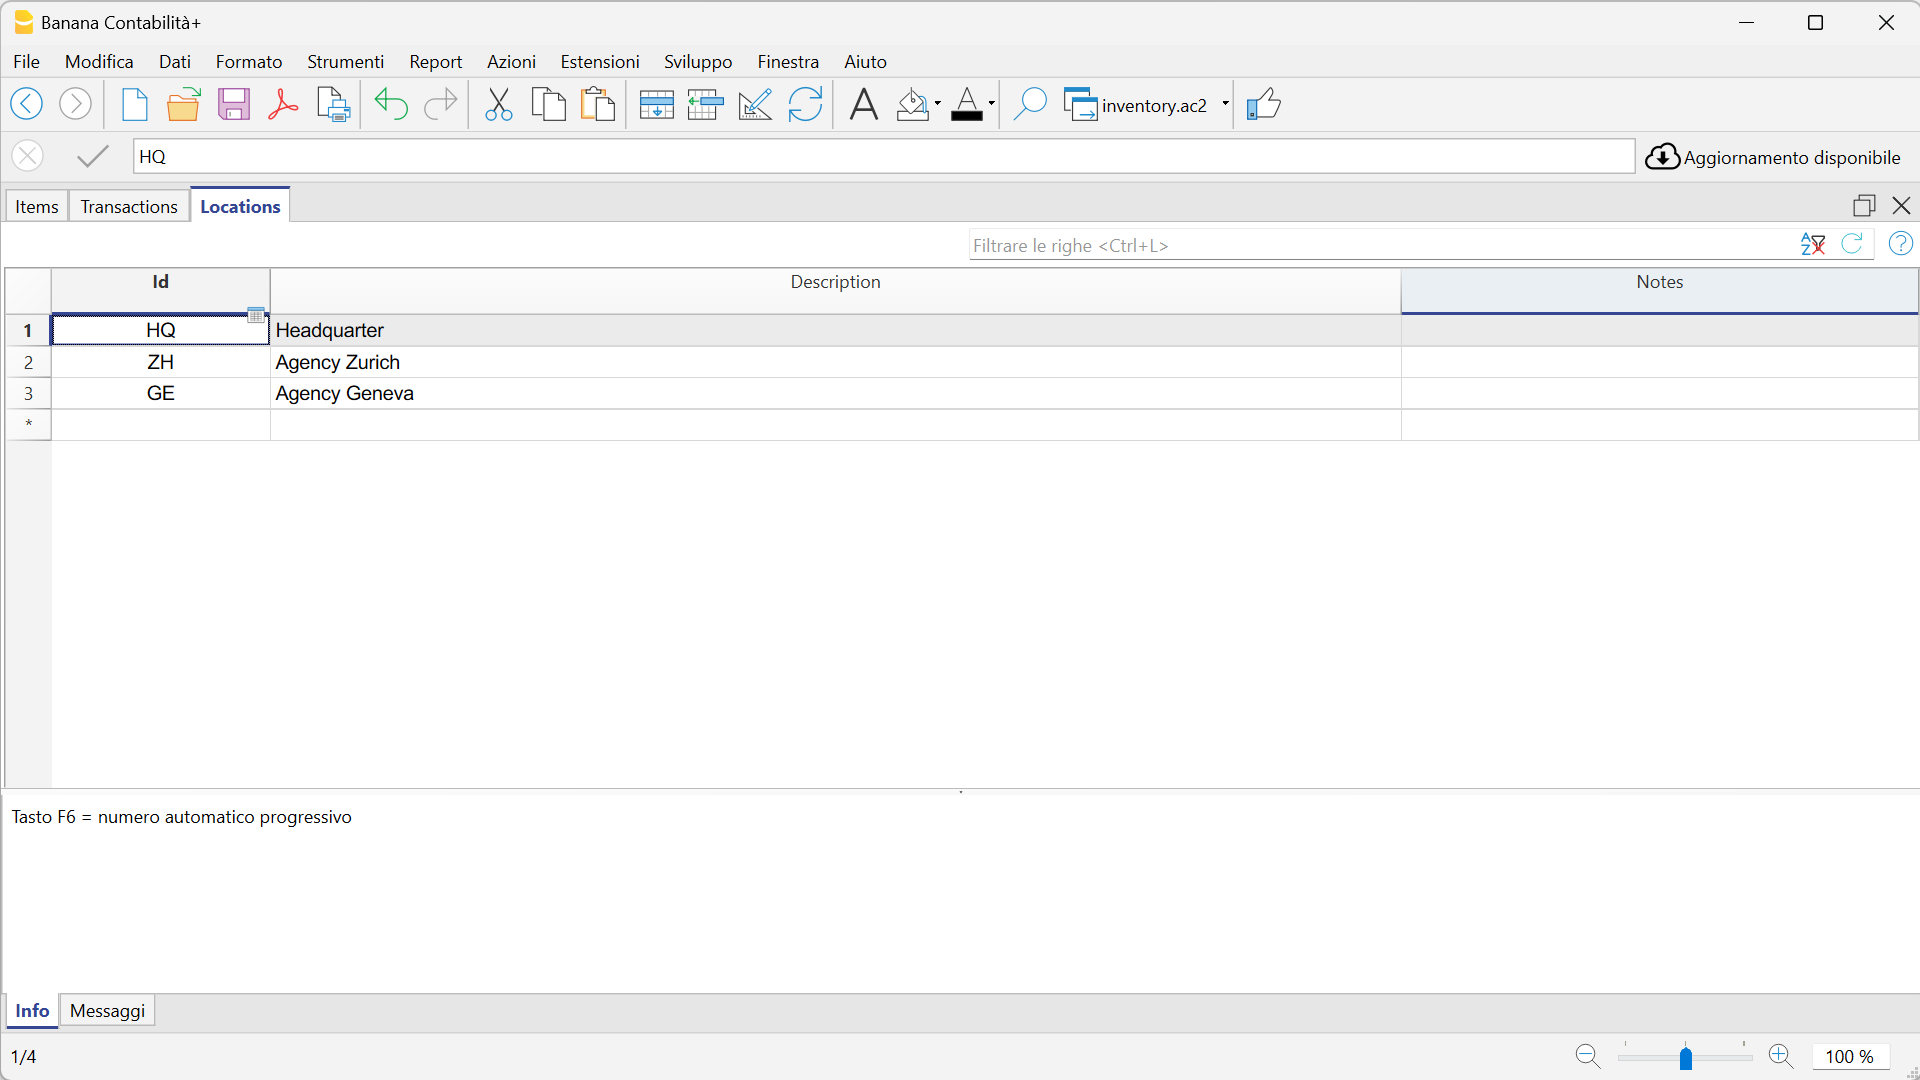Open the Estensioni menu
Screen dimensions: 1920x1080
click(599, 62)
